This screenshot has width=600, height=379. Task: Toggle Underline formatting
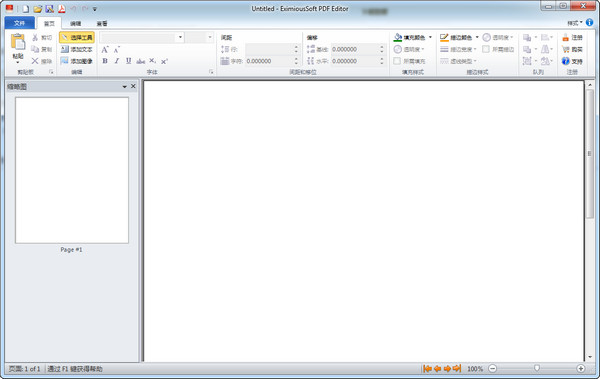point(129,61)
